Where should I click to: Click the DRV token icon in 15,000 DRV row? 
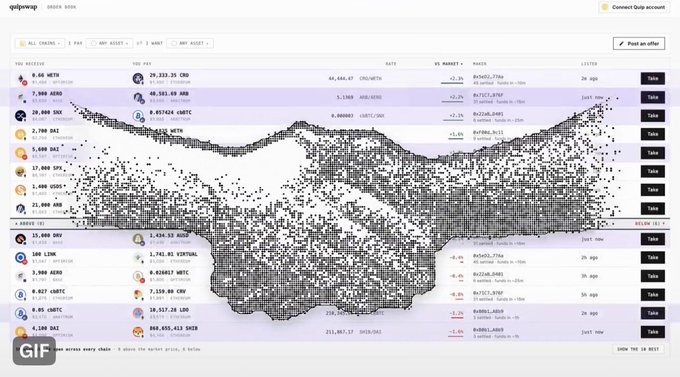coord(21,239)
